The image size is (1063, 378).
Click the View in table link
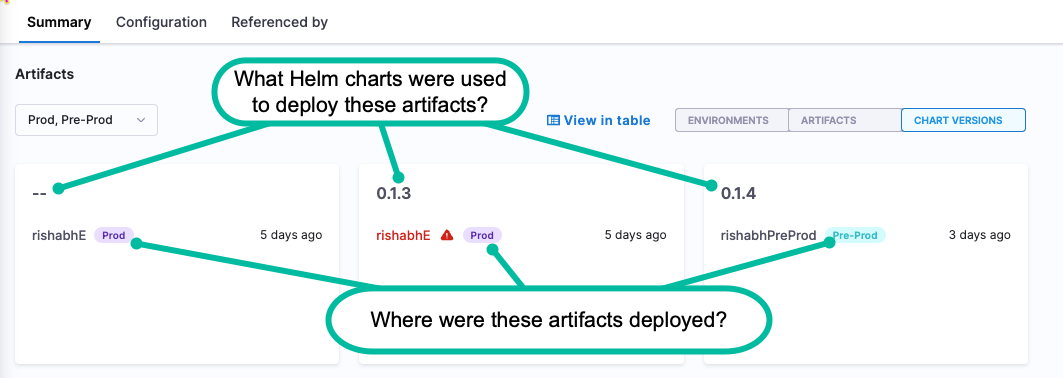[599, 121]
